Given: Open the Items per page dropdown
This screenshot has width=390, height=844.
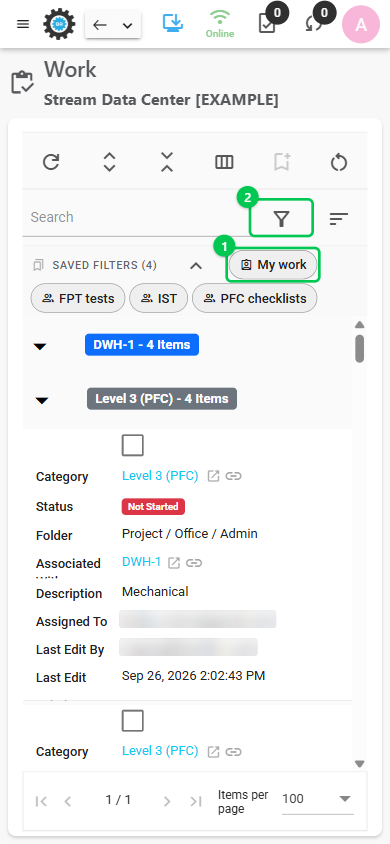Looking at the screenshot, I should (x=317, y=799).
